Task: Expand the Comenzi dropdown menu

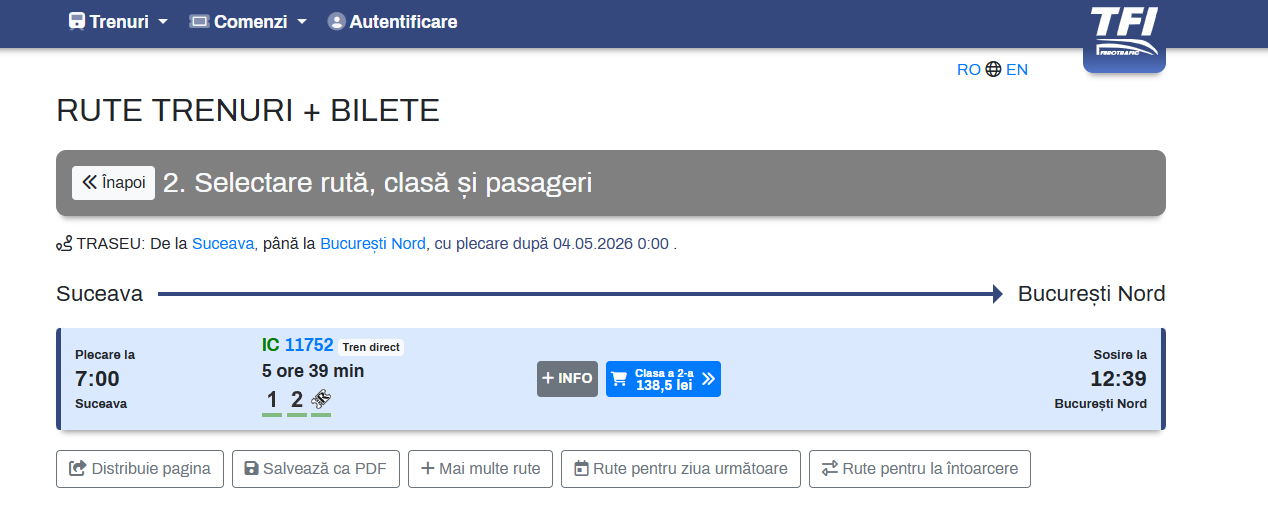Action: pyautogui.click(x=249, y=21)
